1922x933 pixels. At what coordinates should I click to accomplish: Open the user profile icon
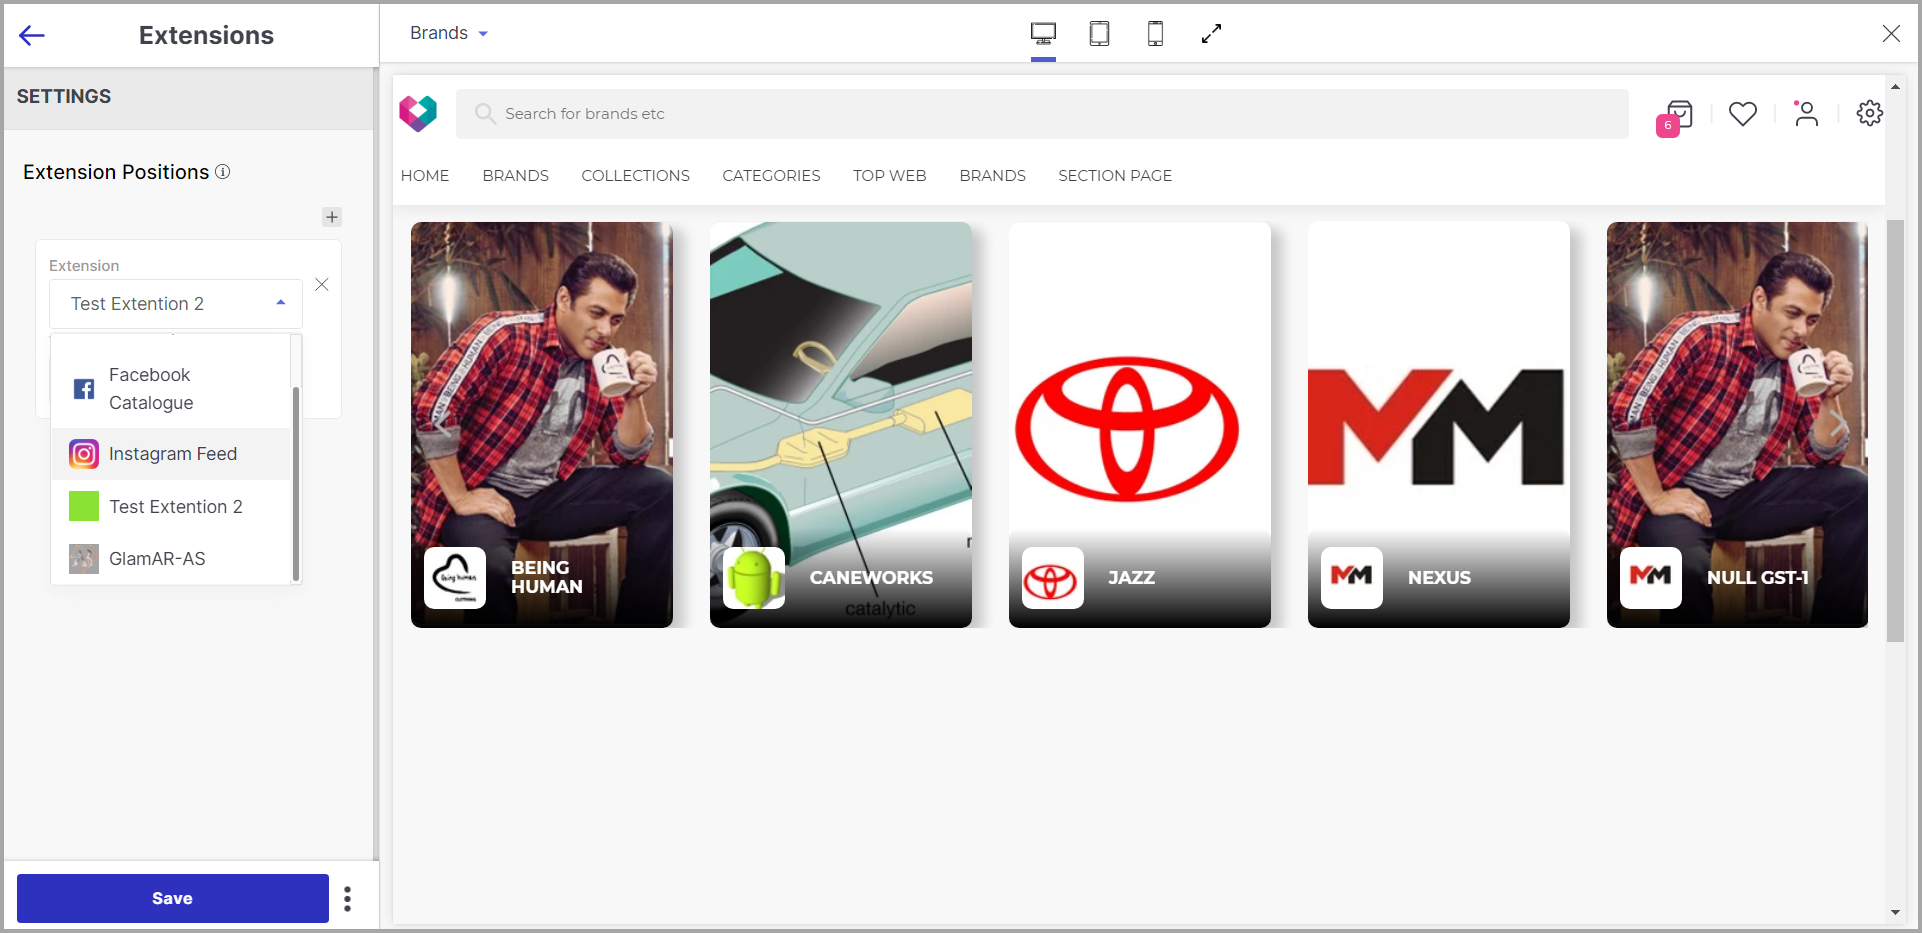(x=1806, y=114)
